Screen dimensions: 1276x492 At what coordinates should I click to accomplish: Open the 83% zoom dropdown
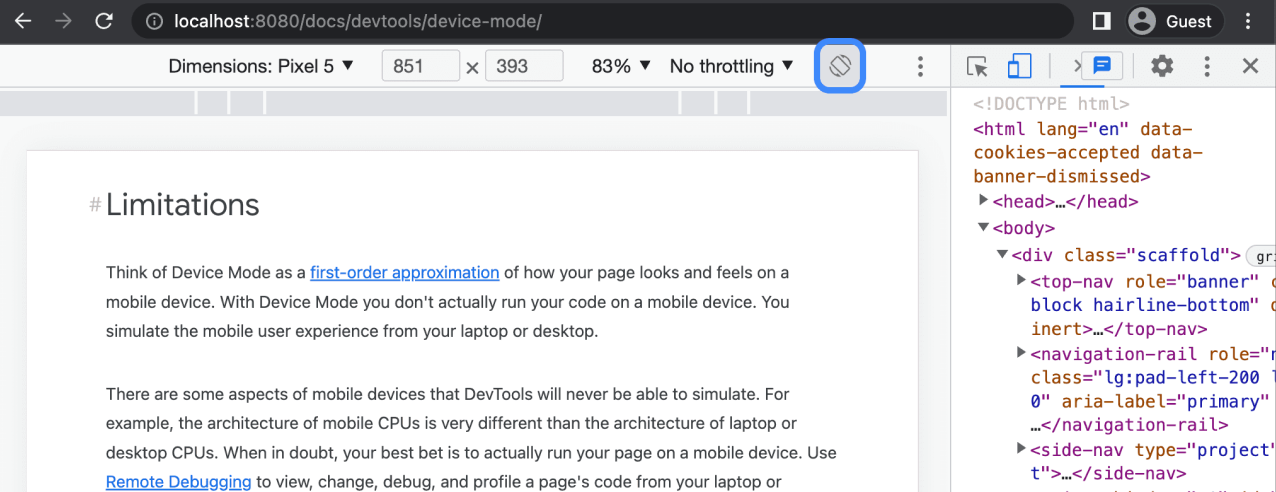coord(621,67)
